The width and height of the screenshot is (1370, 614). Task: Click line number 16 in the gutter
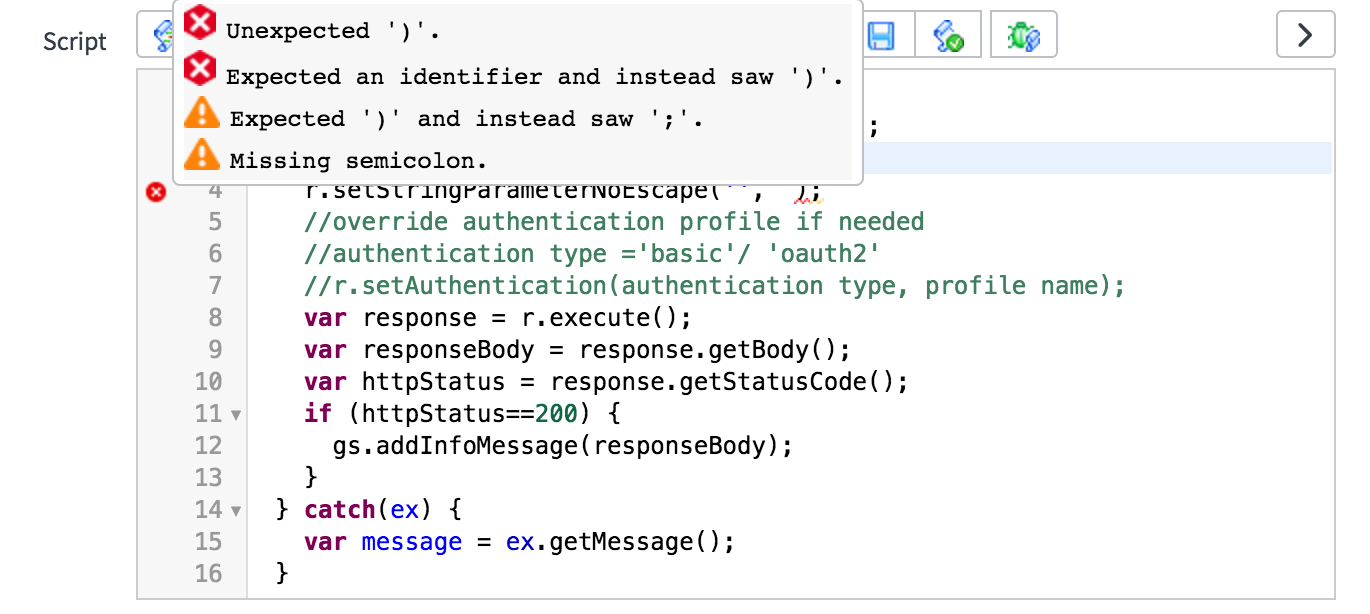coord(208,574)
